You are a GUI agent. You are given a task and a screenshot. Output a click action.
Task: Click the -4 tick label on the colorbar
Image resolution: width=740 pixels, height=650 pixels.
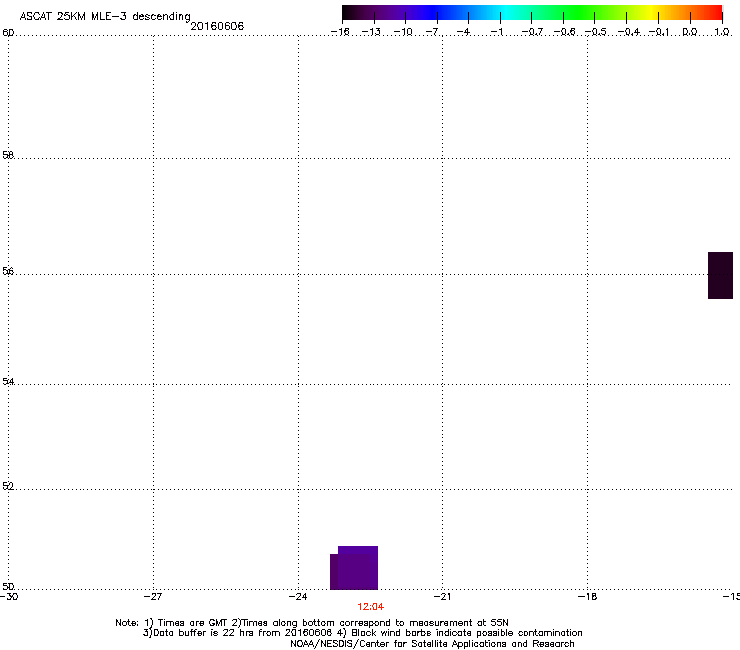(463, 32)
